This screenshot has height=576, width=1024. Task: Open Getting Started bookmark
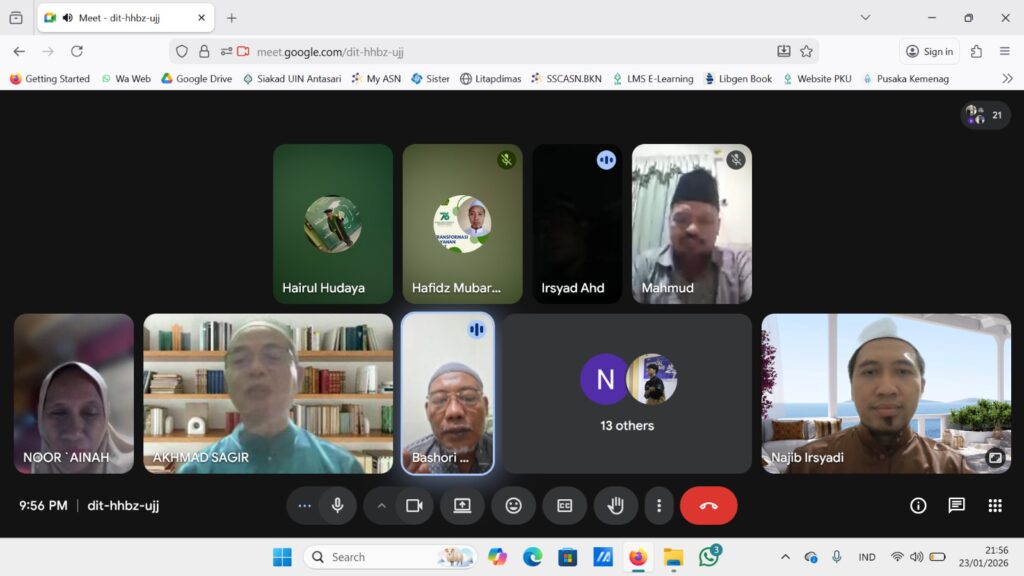[50, 78]
